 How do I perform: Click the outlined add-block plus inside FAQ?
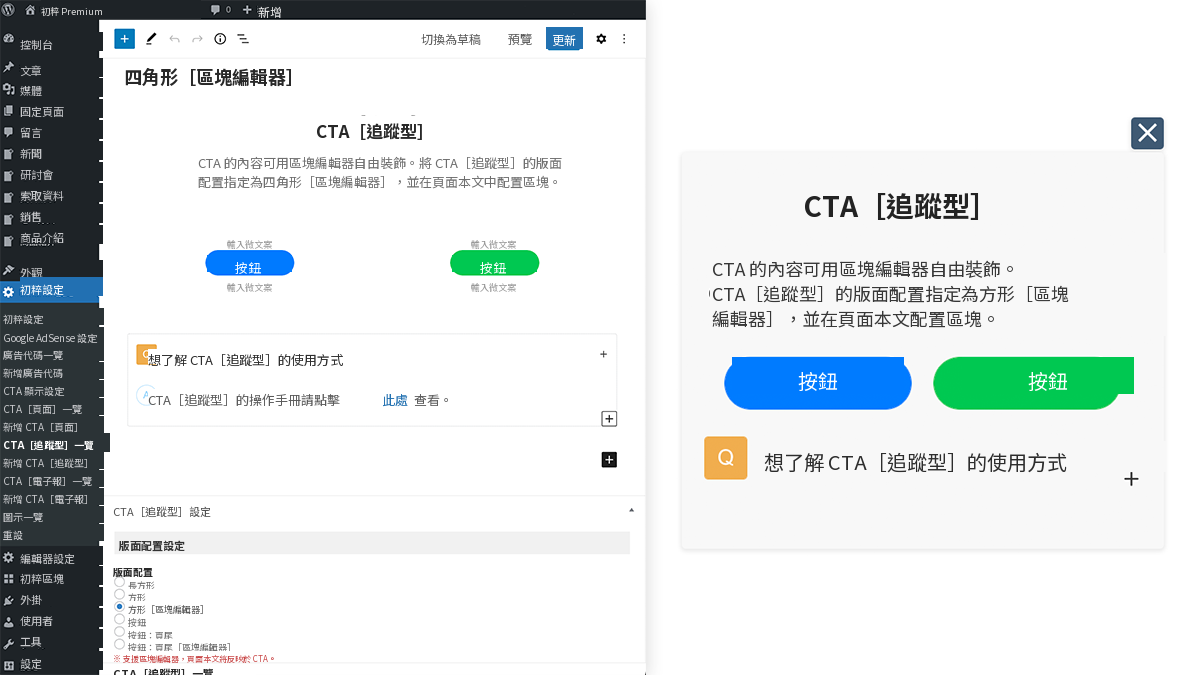tap(609, 419)
